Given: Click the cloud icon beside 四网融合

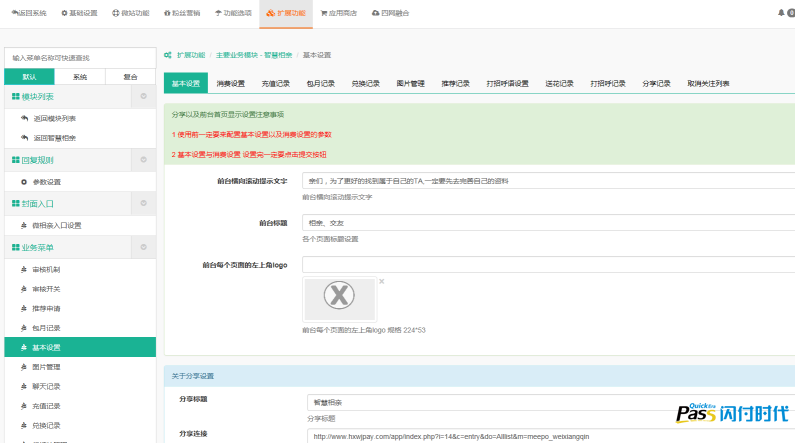Looking at the screenshot, I should 376,13.
